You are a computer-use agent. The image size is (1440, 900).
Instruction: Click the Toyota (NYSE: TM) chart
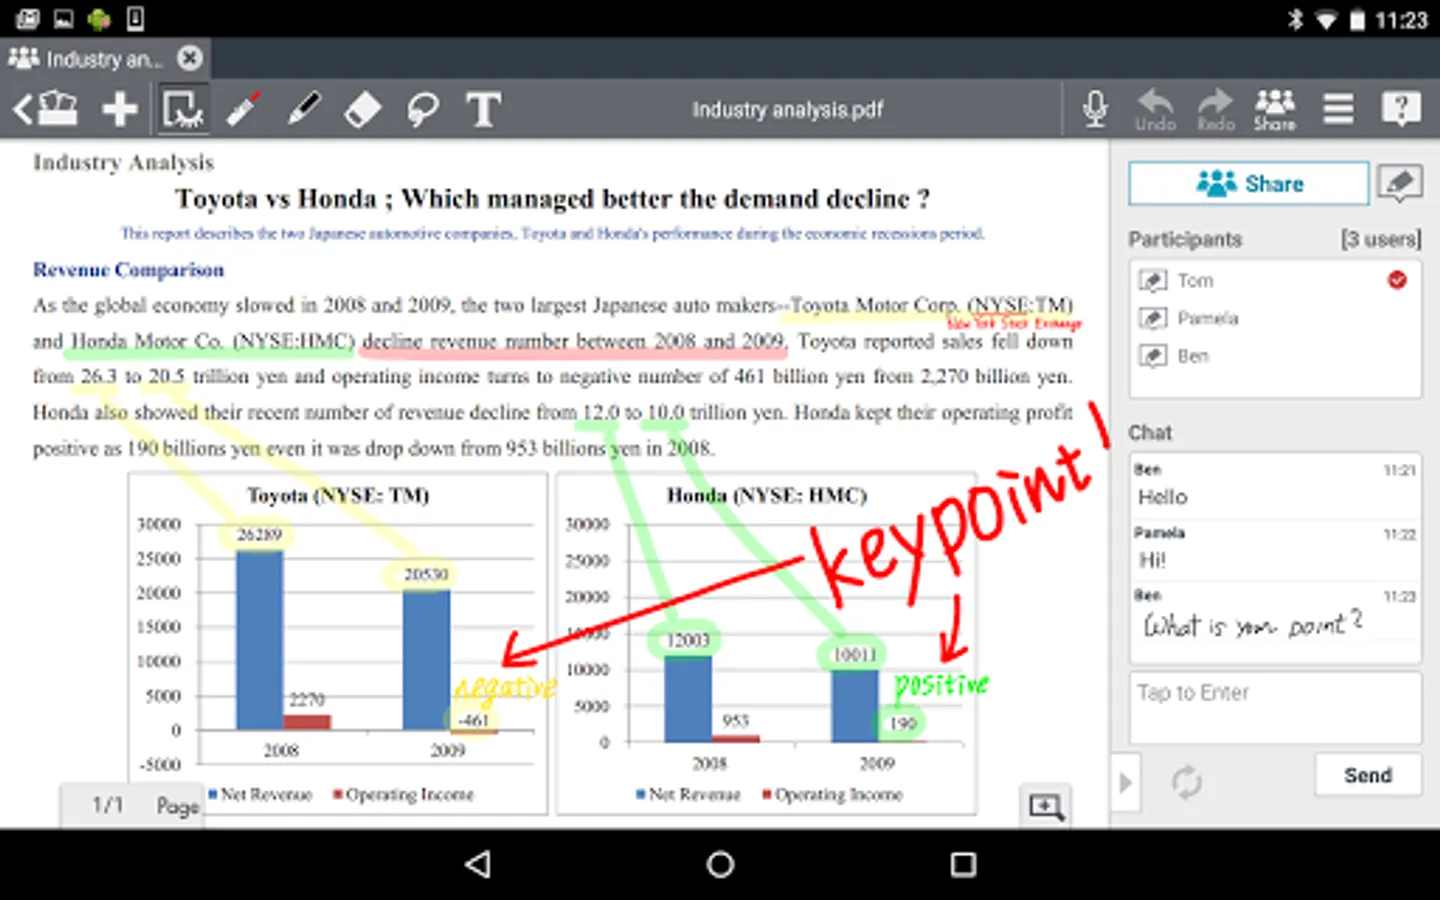pyautogui.click(x=338, y=643)
